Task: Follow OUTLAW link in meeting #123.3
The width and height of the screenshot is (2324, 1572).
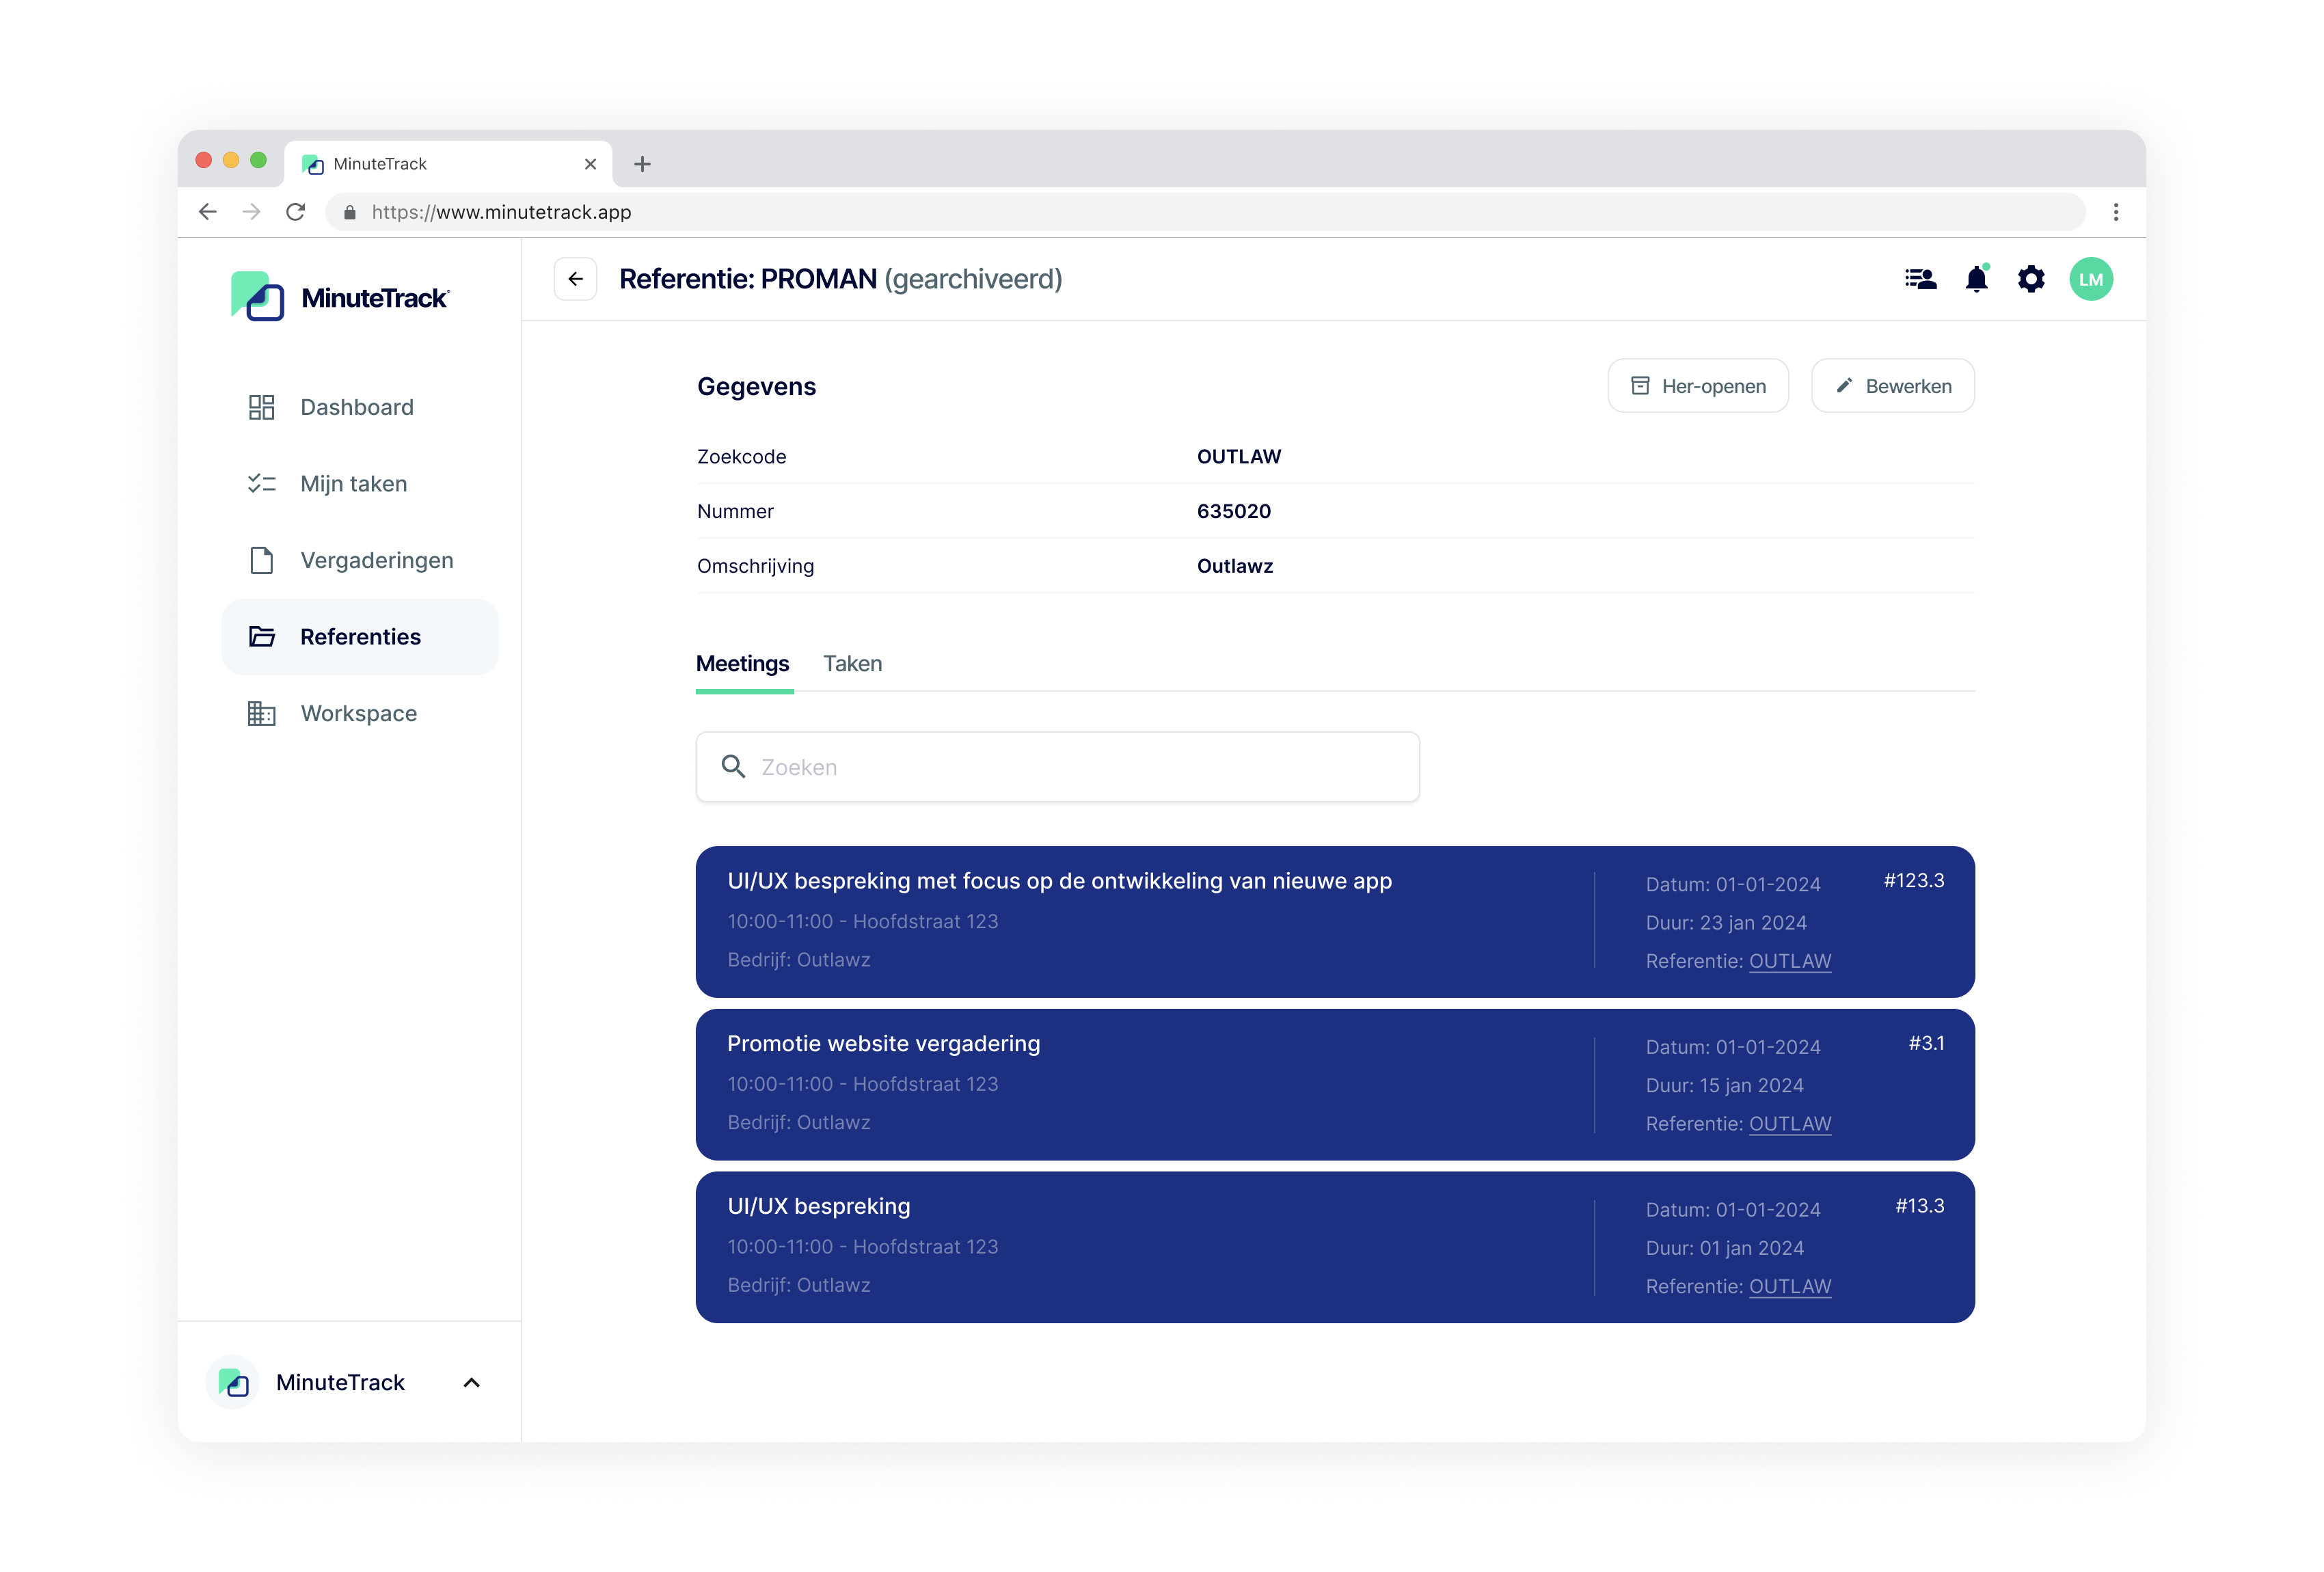Action: click(1790, 961)
